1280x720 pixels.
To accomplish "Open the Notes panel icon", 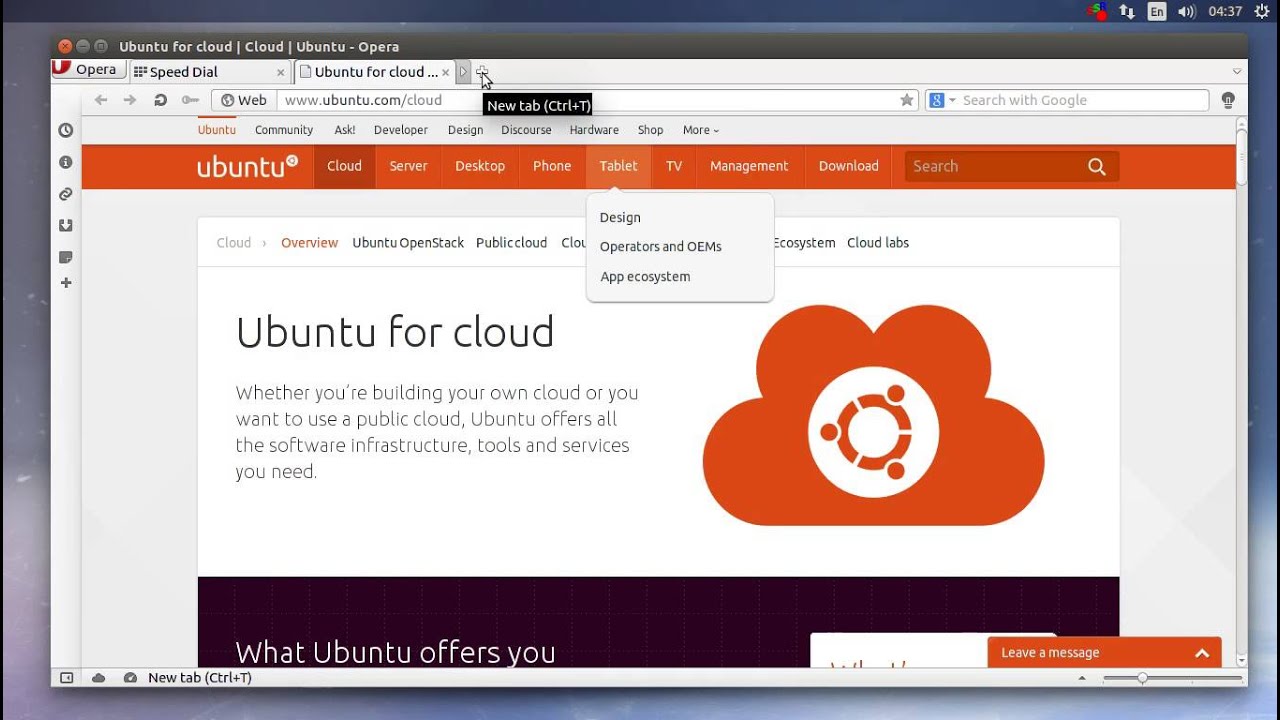I will point(66,257).
